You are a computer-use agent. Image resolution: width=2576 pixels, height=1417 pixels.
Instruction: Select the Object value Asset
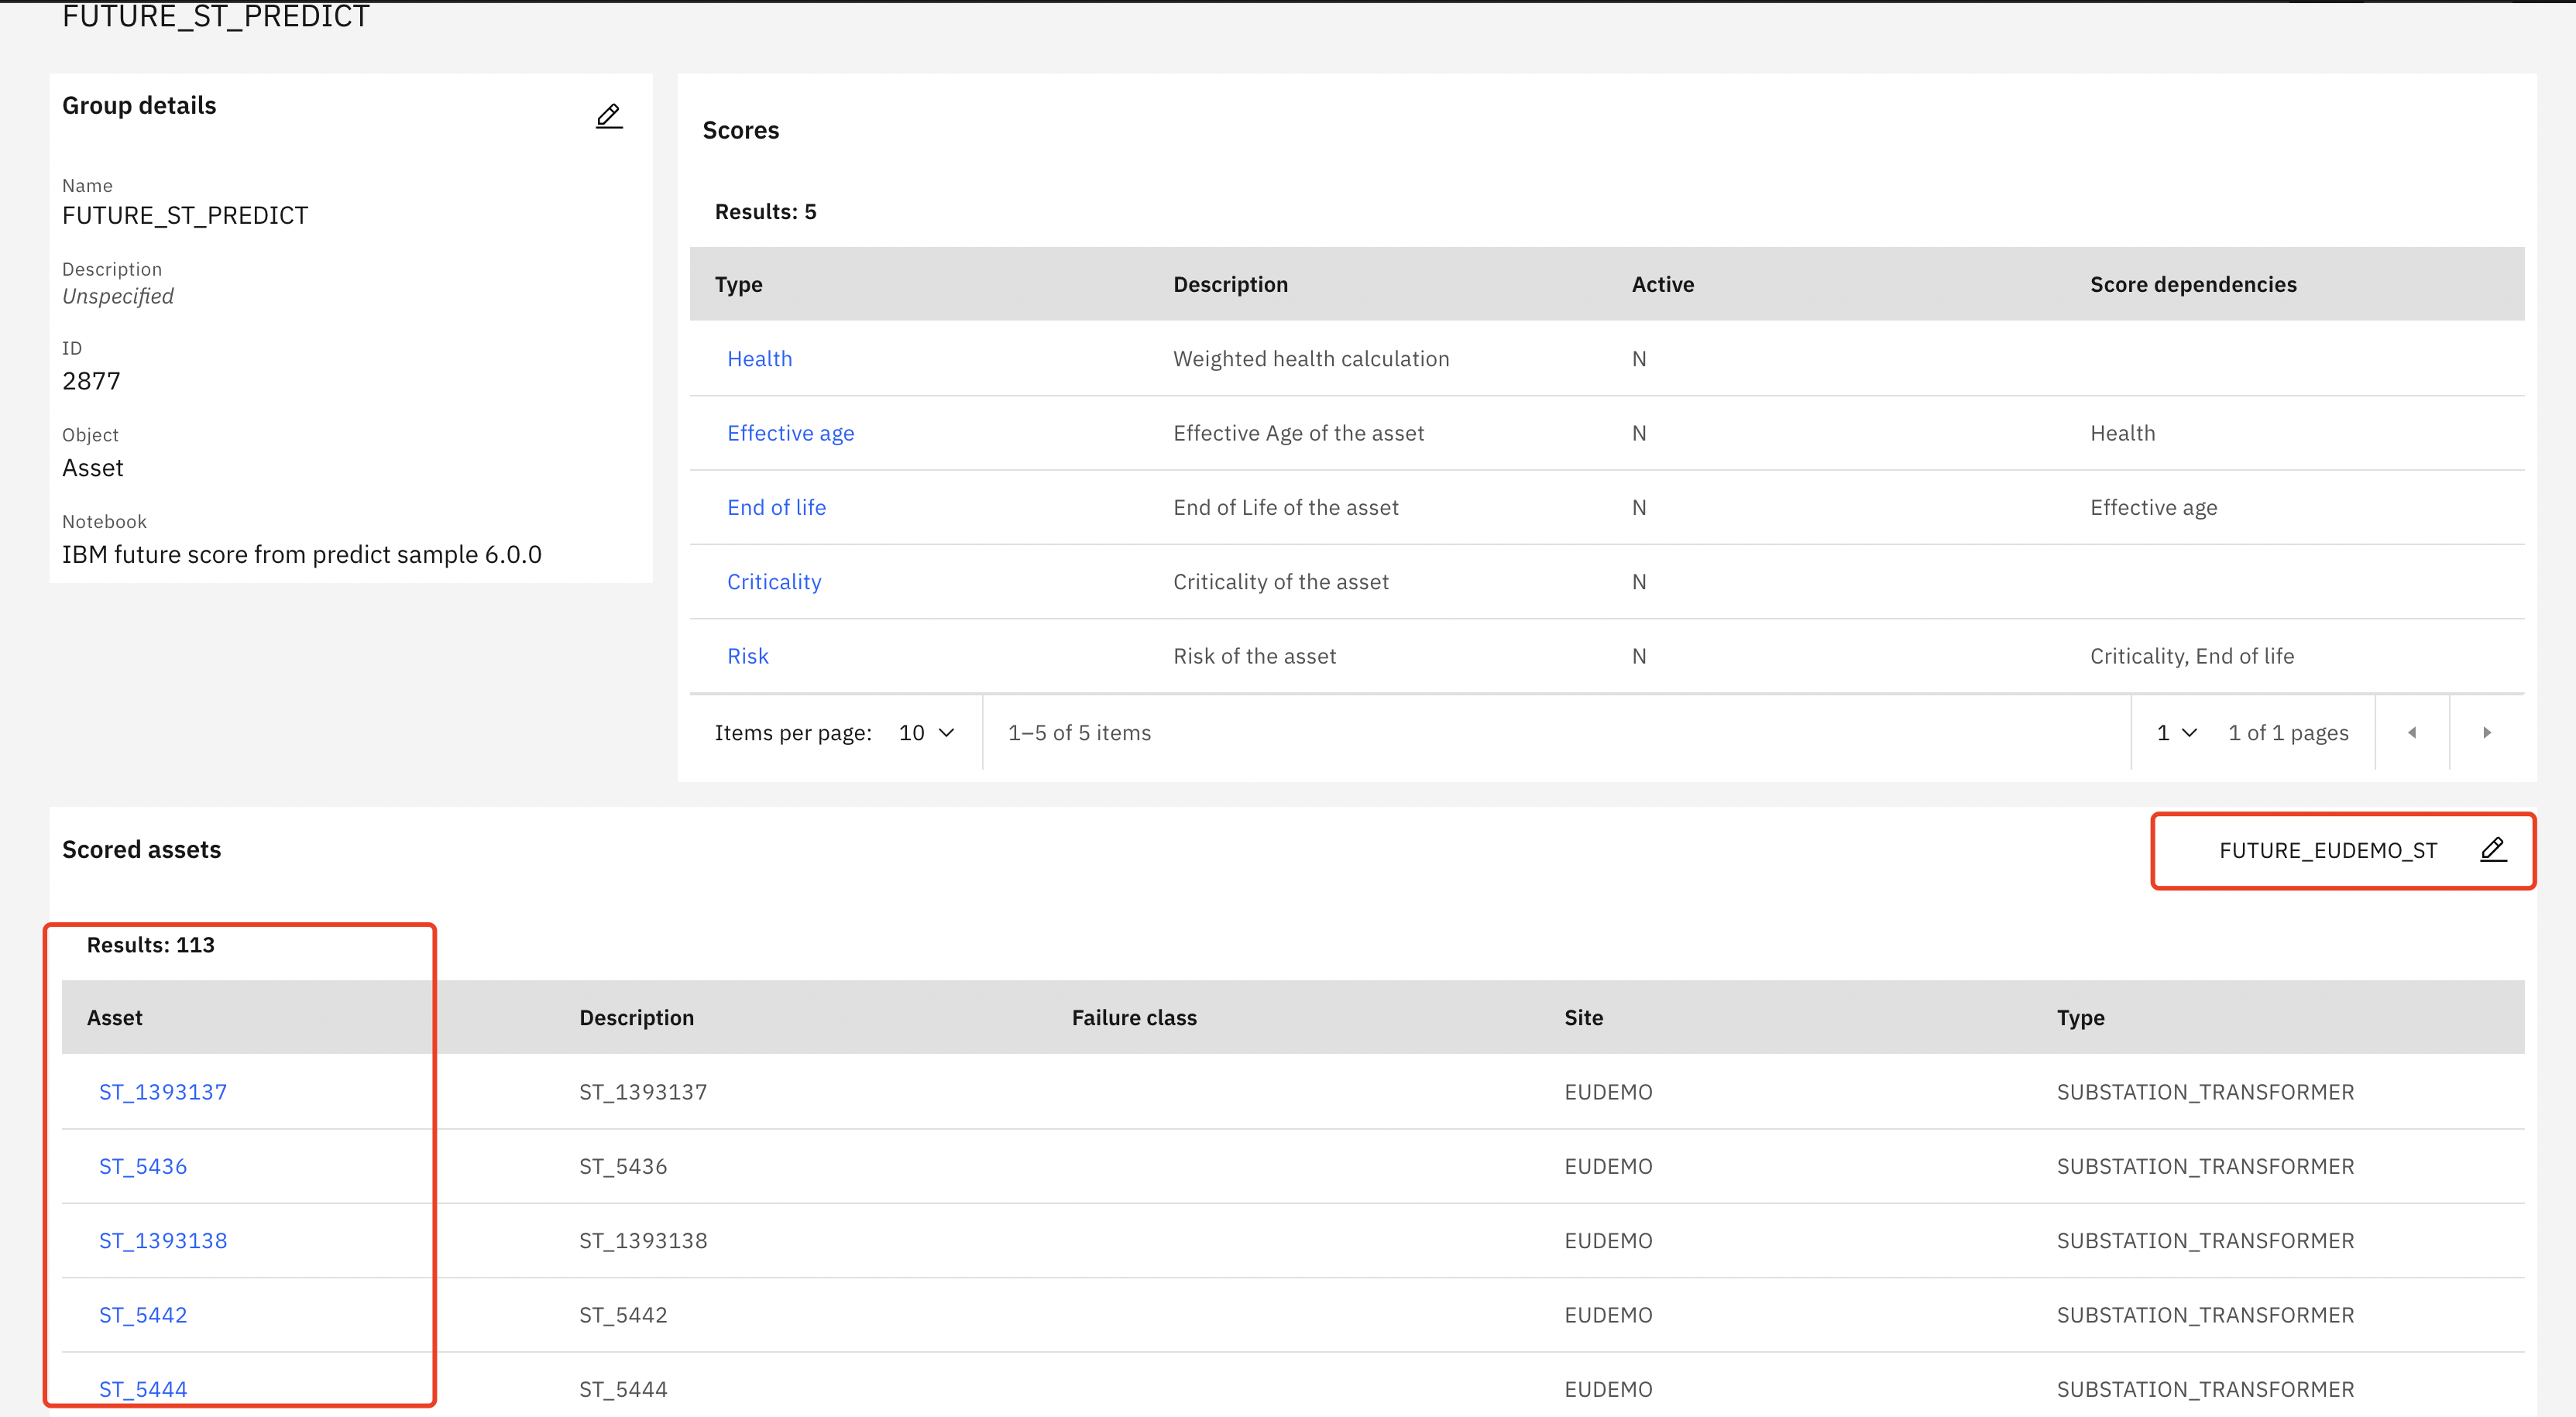pos(93,468)
